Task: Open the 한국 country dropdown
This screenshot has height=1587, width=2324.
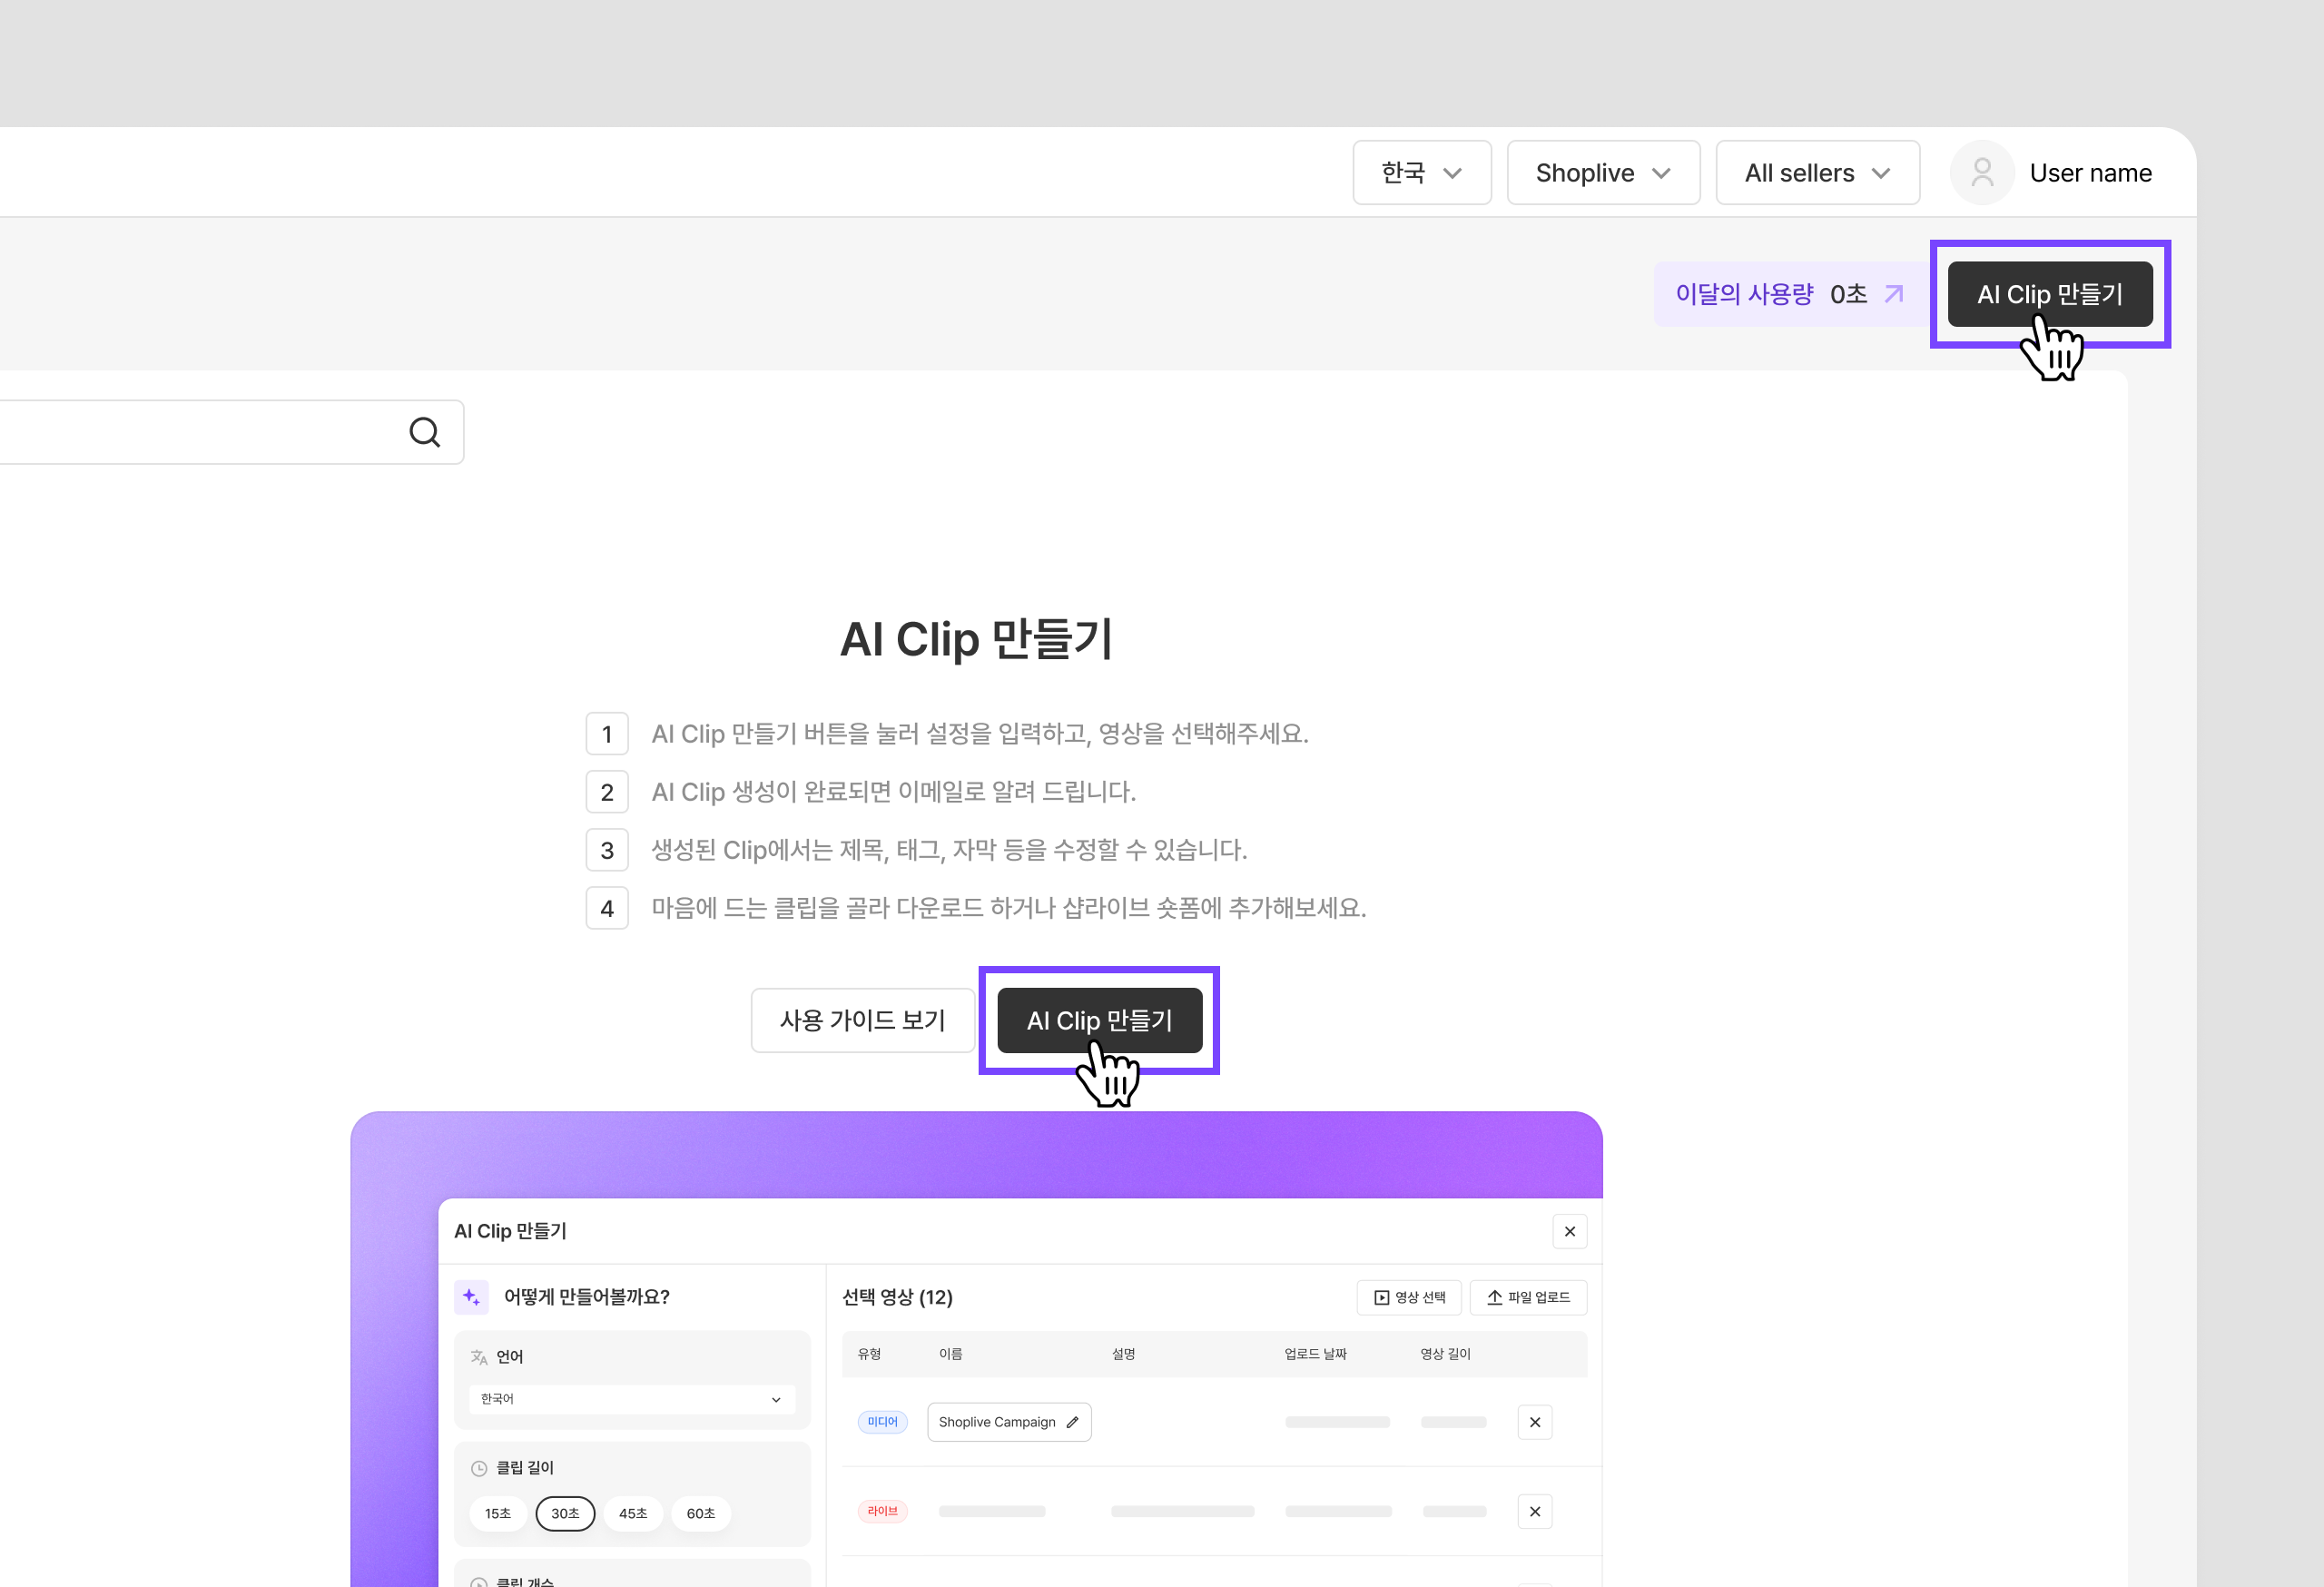Action: pyautogui.click(x=1421, y=173)
